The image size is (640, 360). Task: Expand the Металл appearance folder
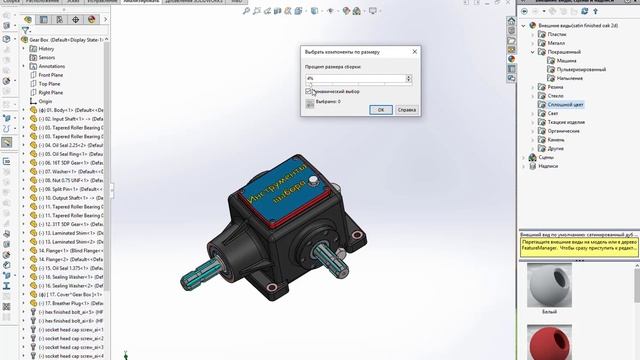coord(532,43)
